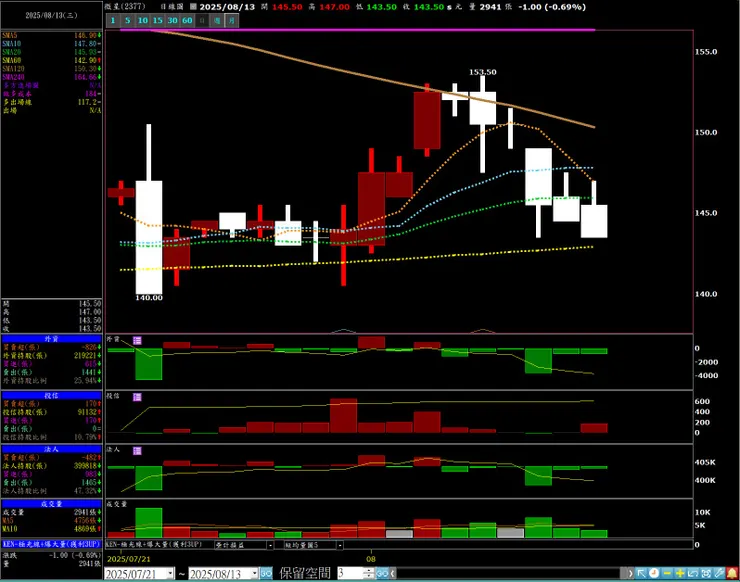The image size is (740, 582).
Task: Click GO button next to end date
Action: pyautogui.click(x=266, y=574)
